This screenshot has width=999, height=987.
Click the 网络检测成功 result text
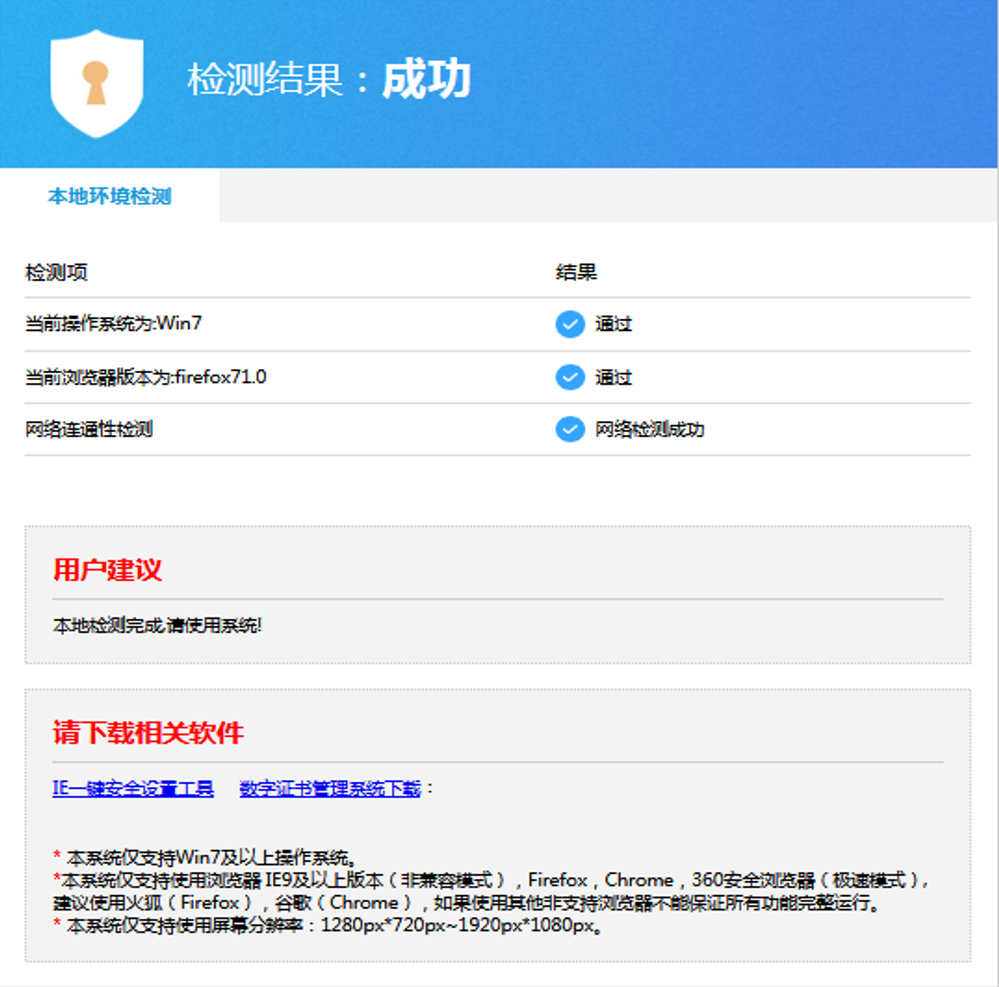(x=649, y=429)
